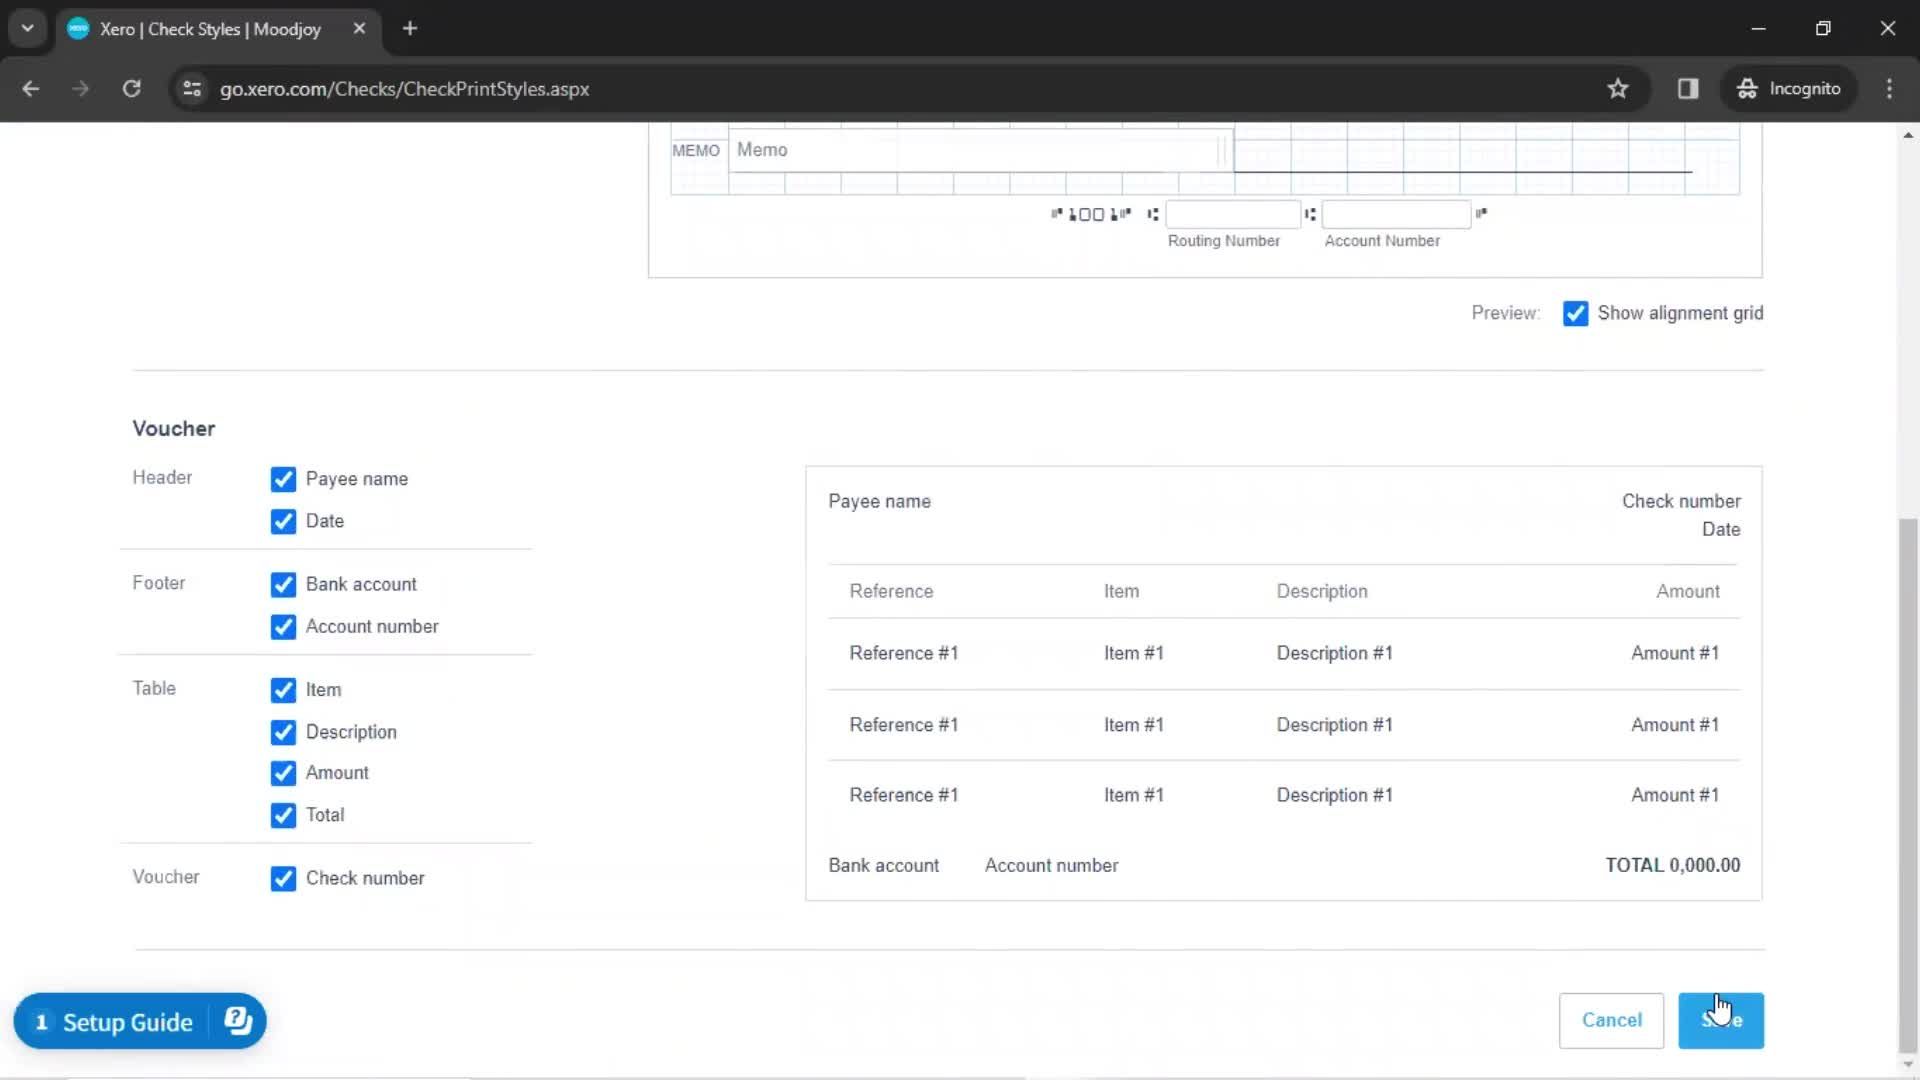1920x1080 pixels.
Task: Go back to previous page
Action: (x=30, y=88)
